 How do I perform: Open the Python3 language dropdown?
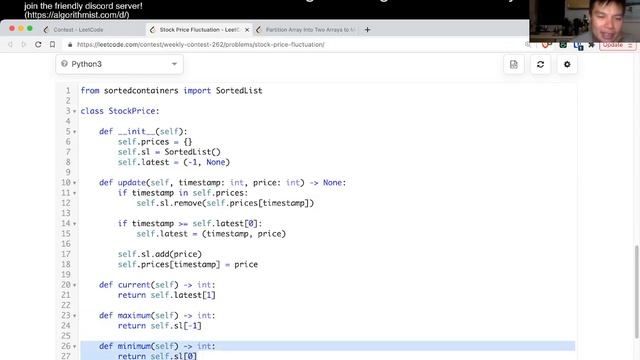coord(119,64)
